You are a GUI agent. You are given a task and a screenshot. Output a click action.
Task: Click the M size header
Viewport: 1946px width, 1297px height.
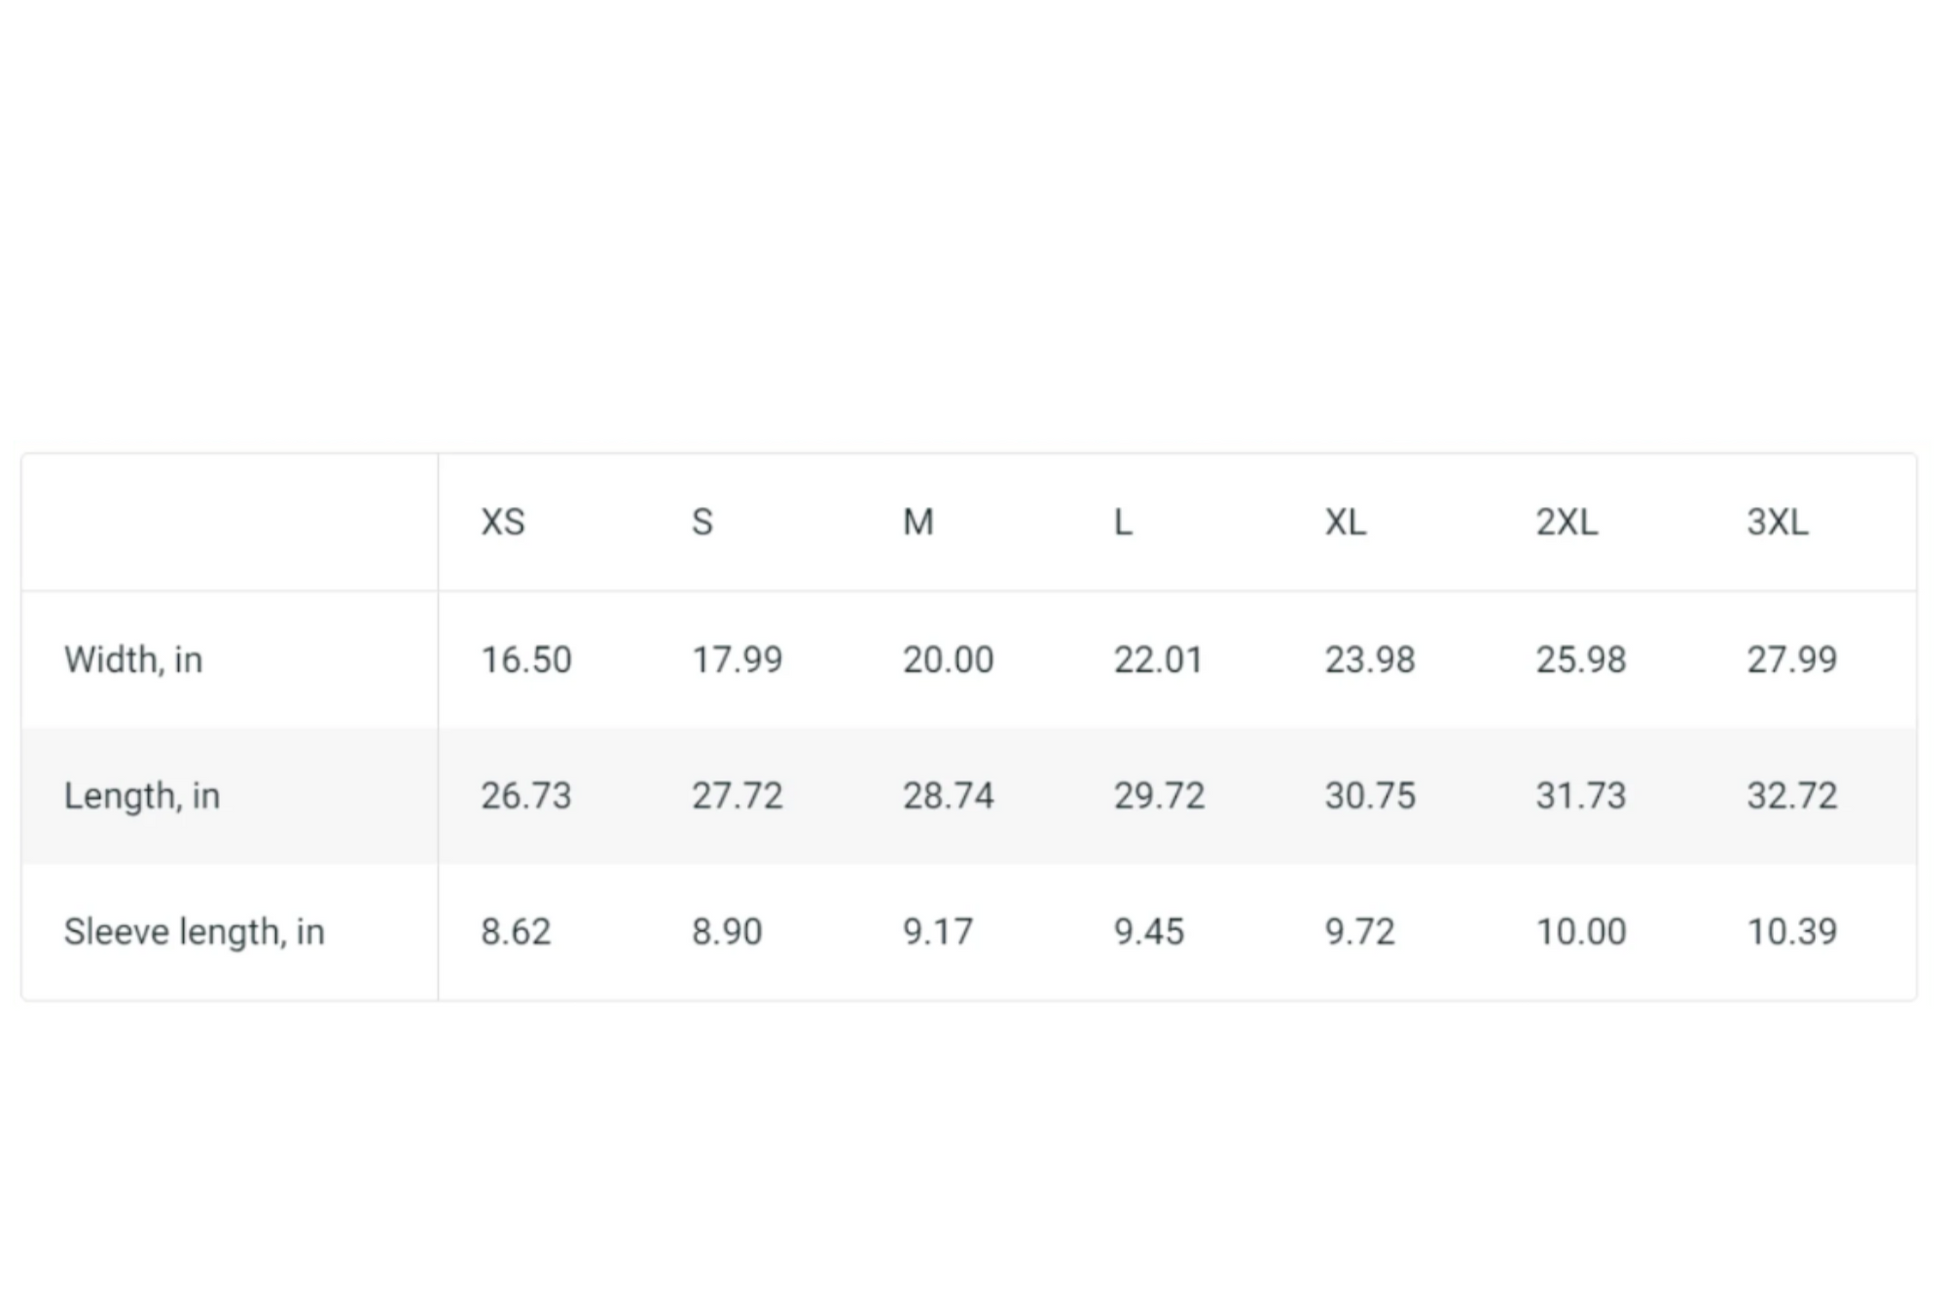[918, 522]
